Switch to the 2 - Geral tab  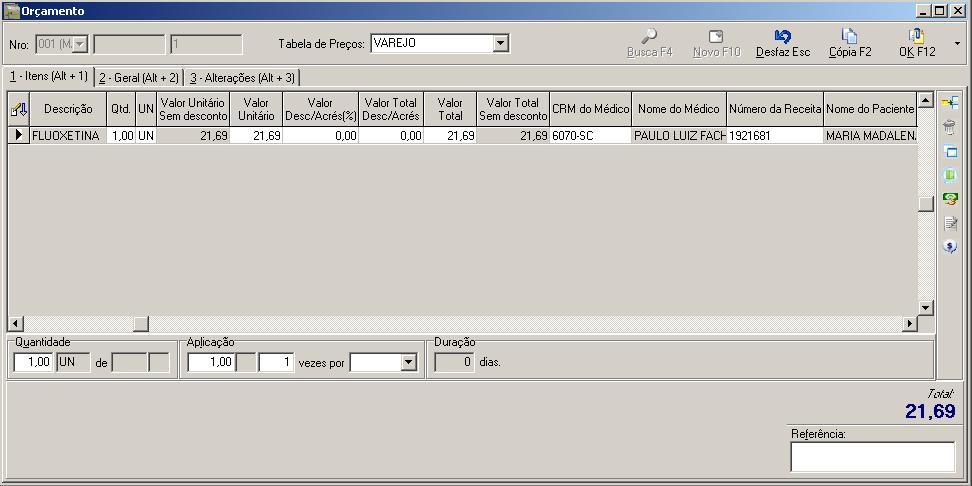(x=139, y=78)
